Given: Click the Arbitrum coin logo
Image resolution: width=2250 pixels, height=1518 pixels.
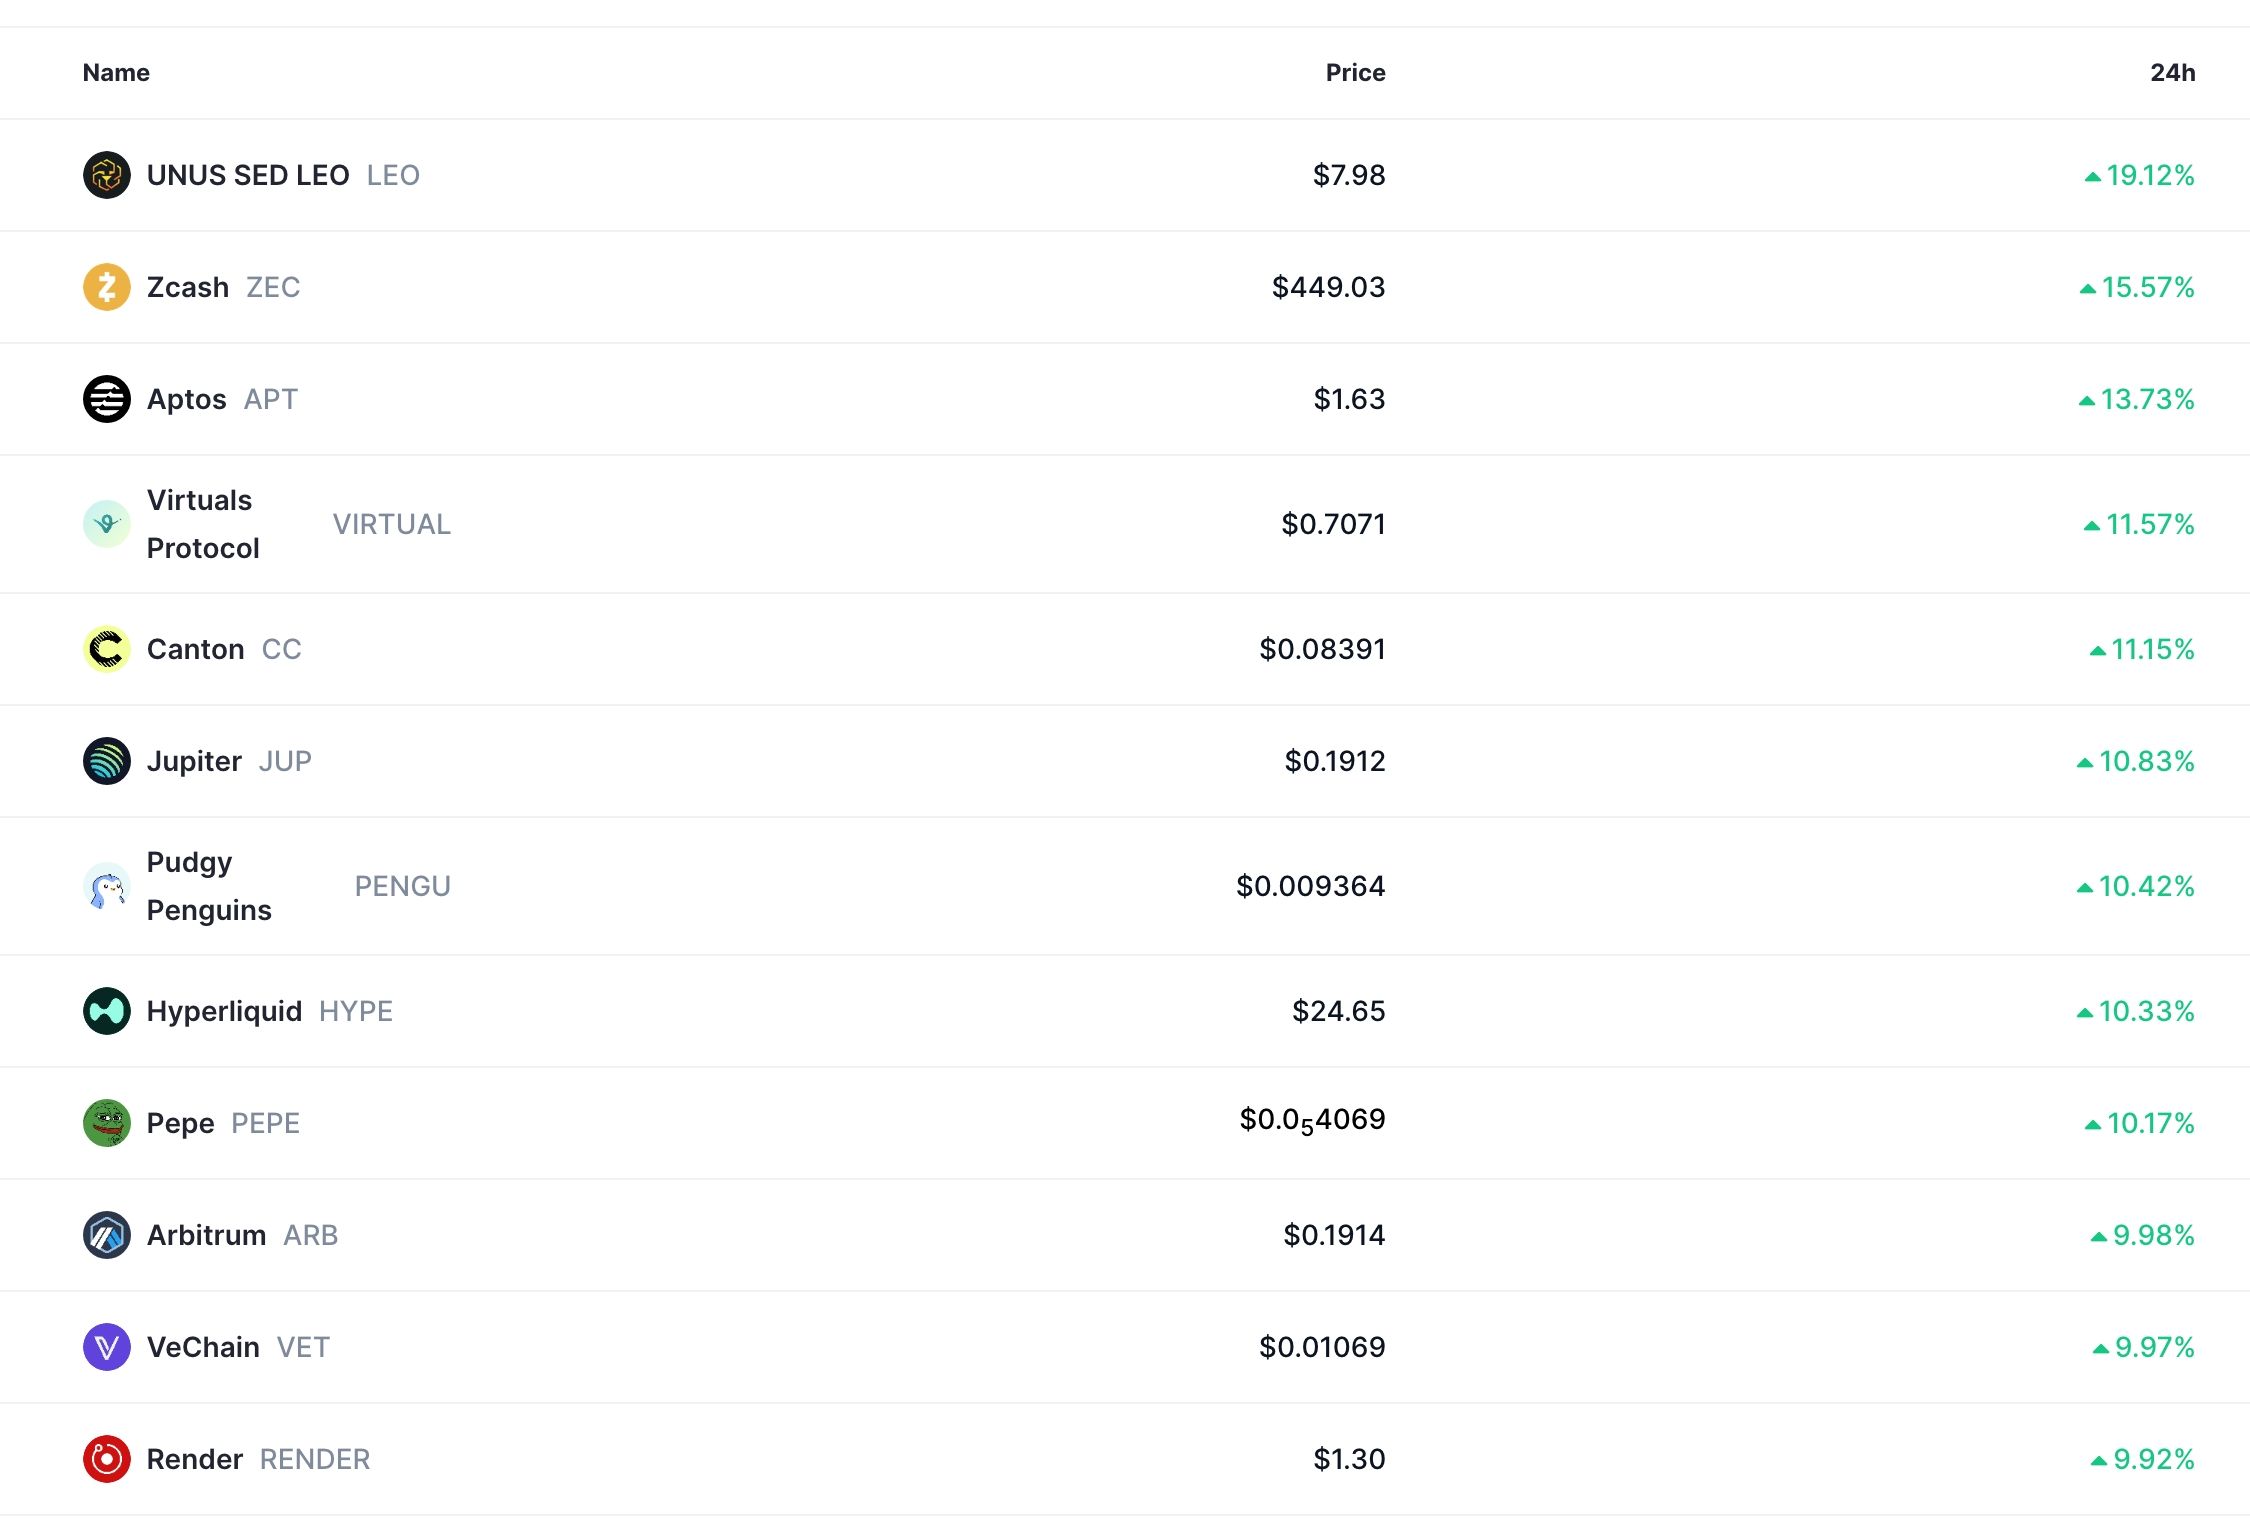Looking at the screenshot, I should [x=106, y=1235].
